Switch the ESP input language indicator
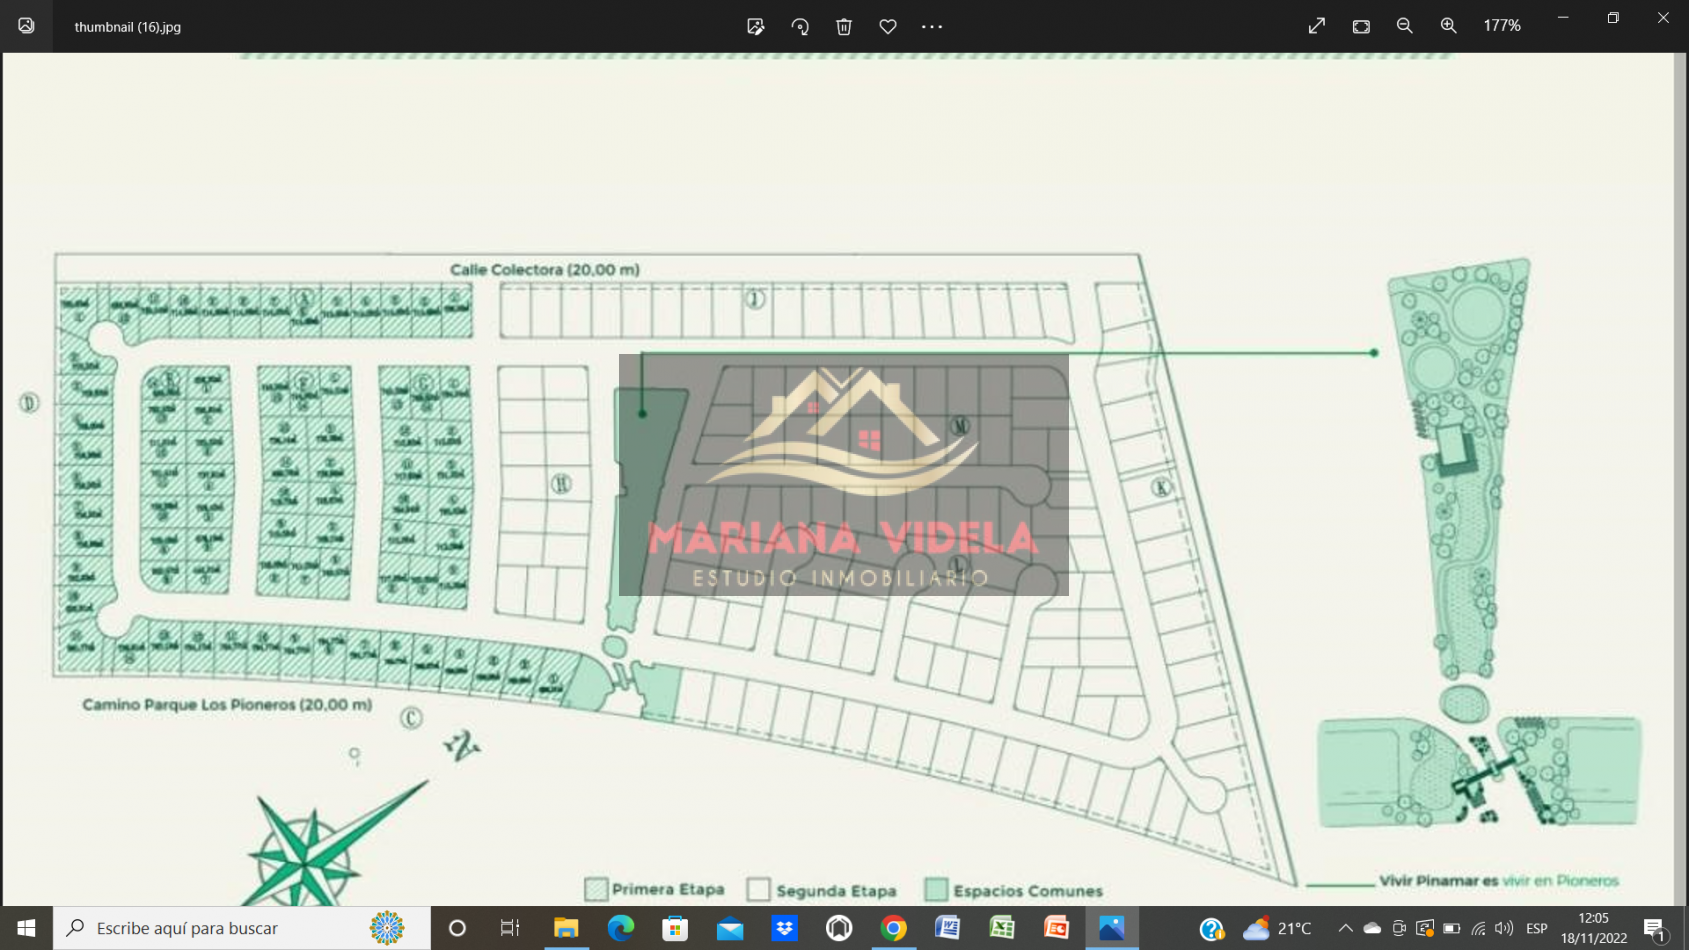 tap(1537, 928)
